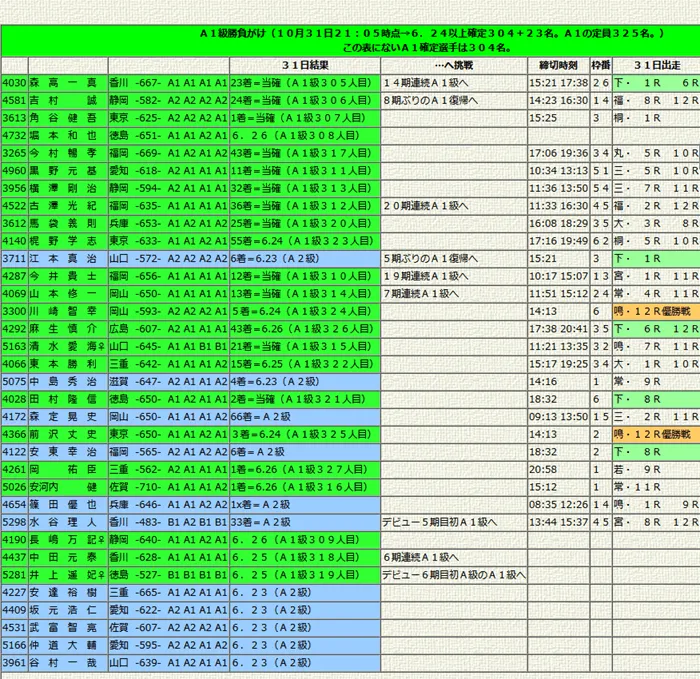Click the …へ挑戦 column header
Viewport: 700px width, 679px height.
(453, 65)
